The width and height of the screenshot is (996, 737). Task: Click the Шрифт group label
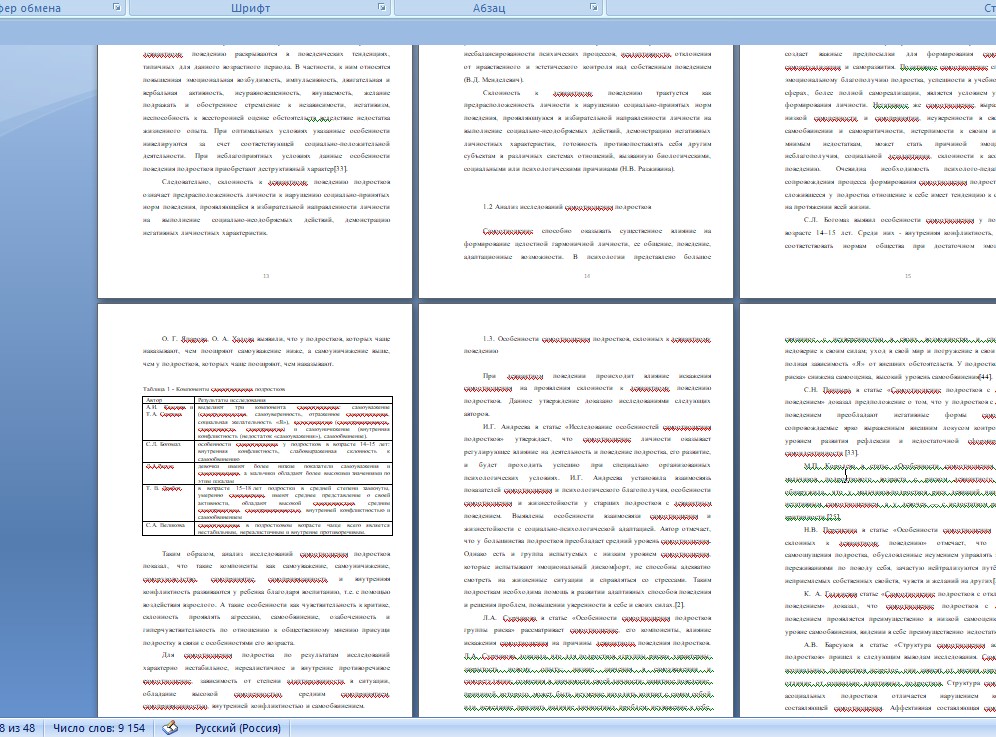coord(250,8)
